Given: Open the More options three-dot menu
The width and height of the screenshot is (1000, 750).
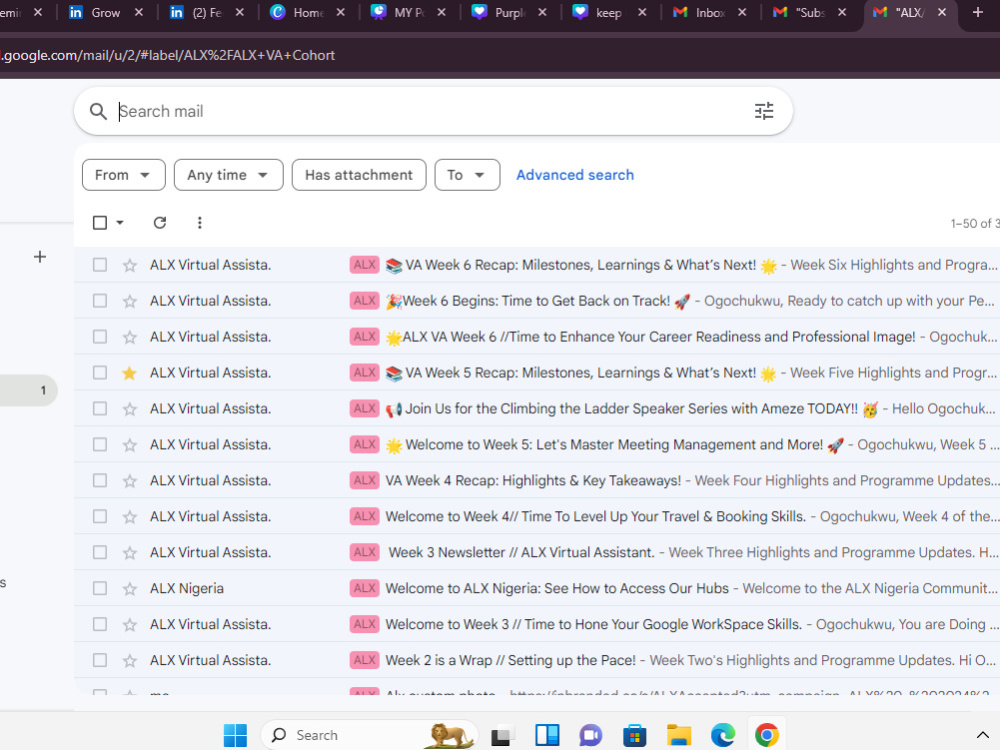Looking at the screenshot, I should click(x=200, y=223).
